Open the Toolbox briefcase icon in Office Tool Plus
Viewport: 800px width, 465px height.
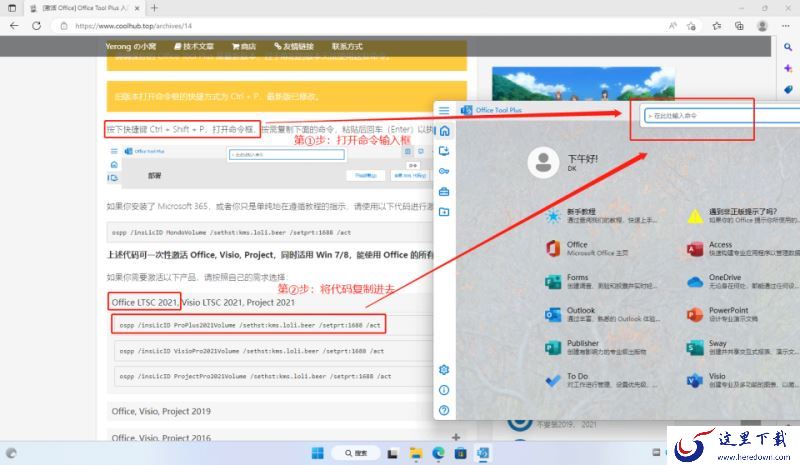tap(444, 191)
